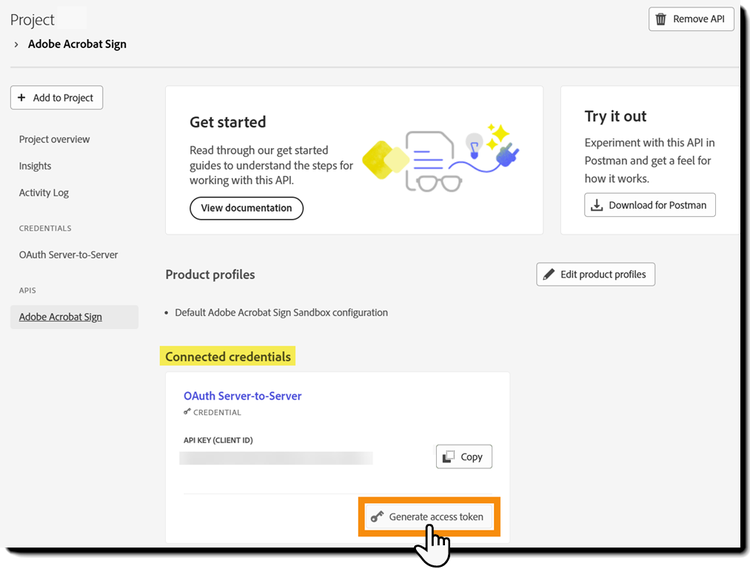The height and width of the screenshot is (569, 750).
Task: Click the Connected credentials heading
Action: (228, 357)
